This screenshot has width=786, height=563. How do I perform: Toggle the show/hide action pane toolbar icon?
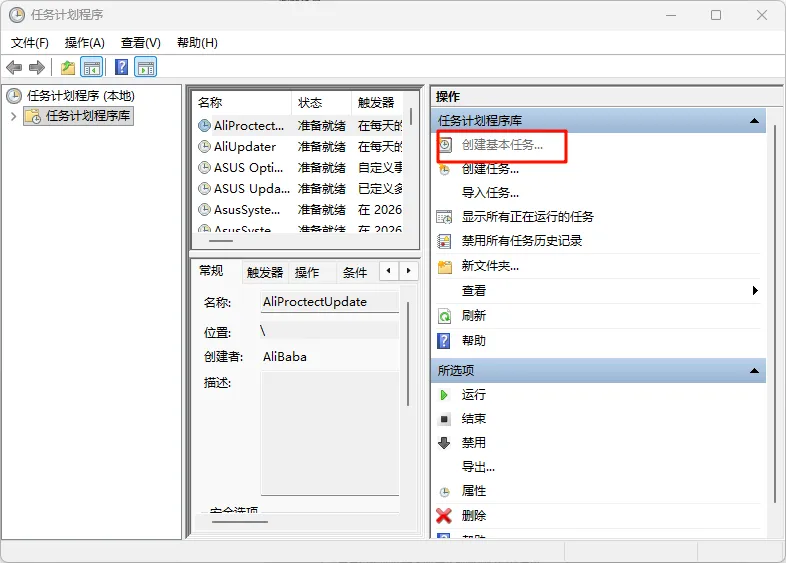click(x=146, y=67)
